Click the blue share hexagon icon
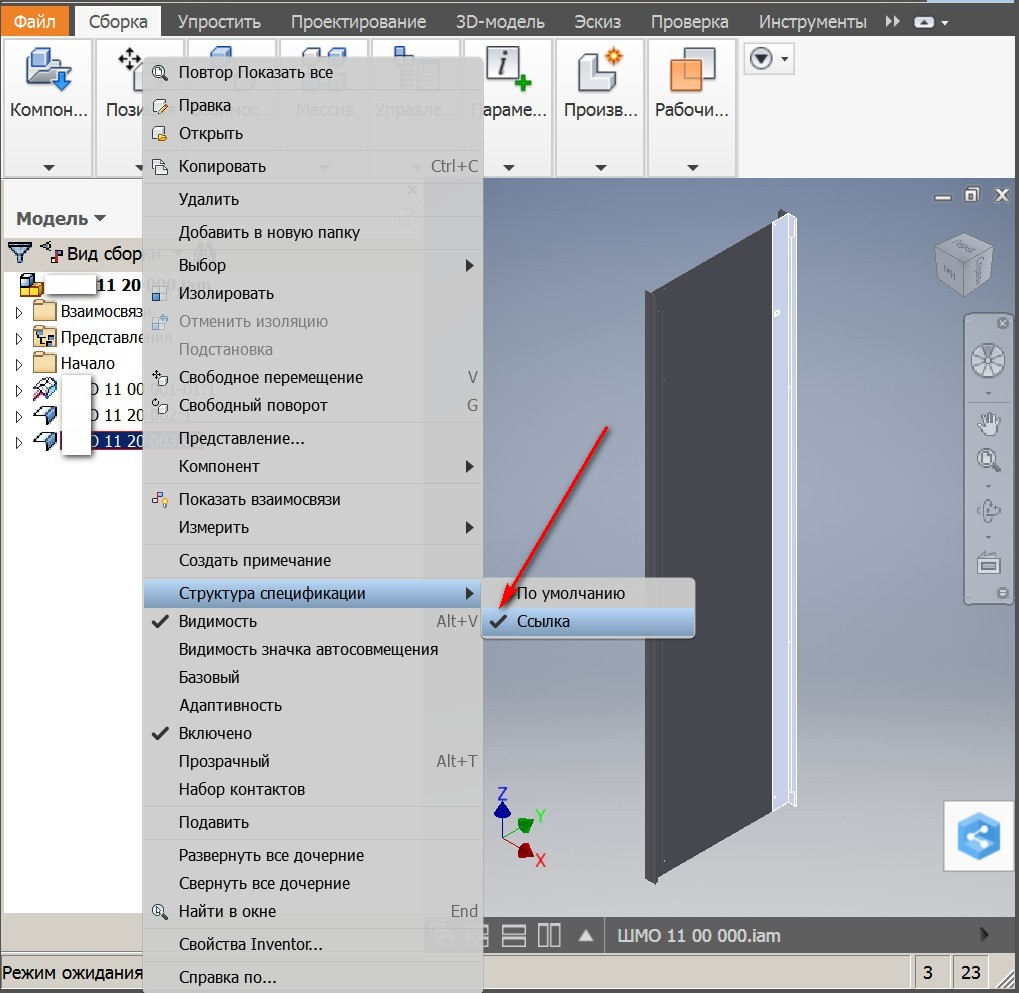Image resolution: width=1019 pixels, height=993 pixels. [979, 836]
